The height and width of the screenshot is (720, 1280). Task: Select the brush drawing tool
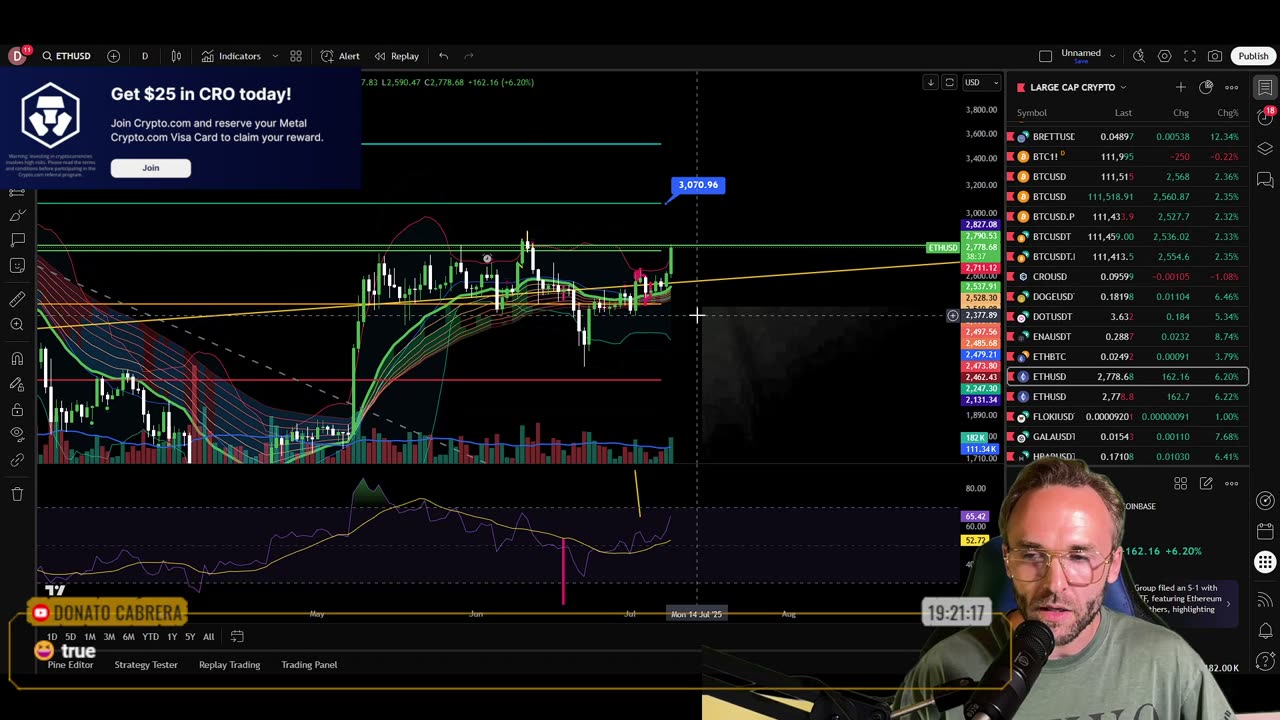tap(17, 215)
